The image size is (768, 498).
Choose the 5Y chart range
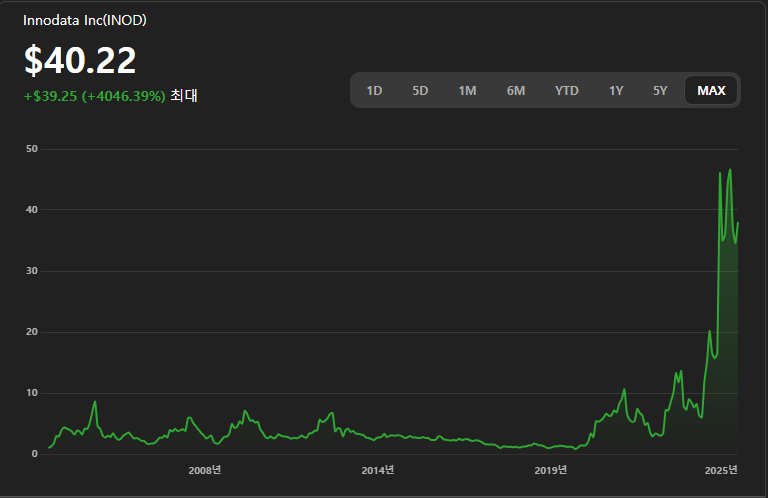click(x=660, y=91)
